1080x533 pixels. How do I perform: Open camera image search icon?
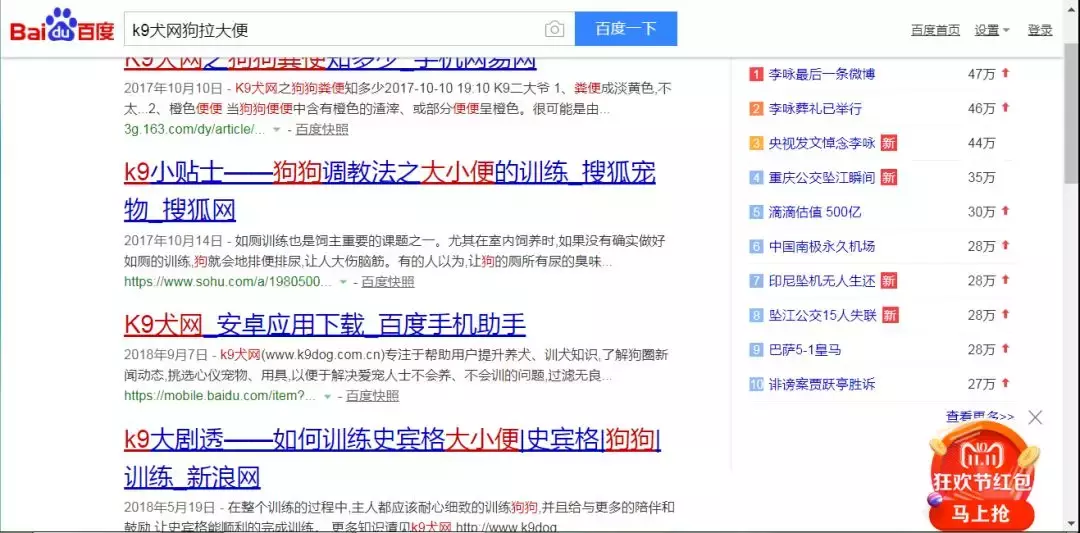point(554,29)
